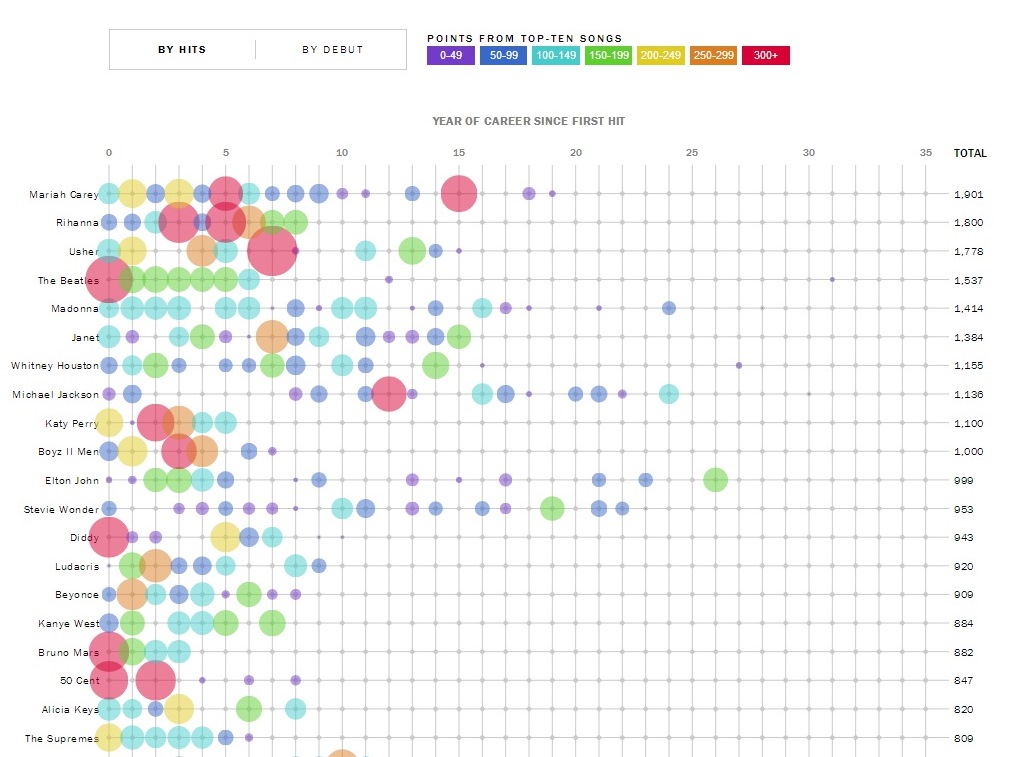Click Madonna's blue bubble at year 24

click(x=669, y=308)
